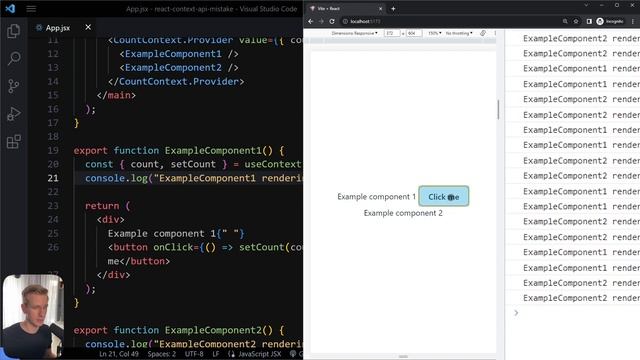Click the Example component 1 label
The image size is (640, 360).
(376, 197)
